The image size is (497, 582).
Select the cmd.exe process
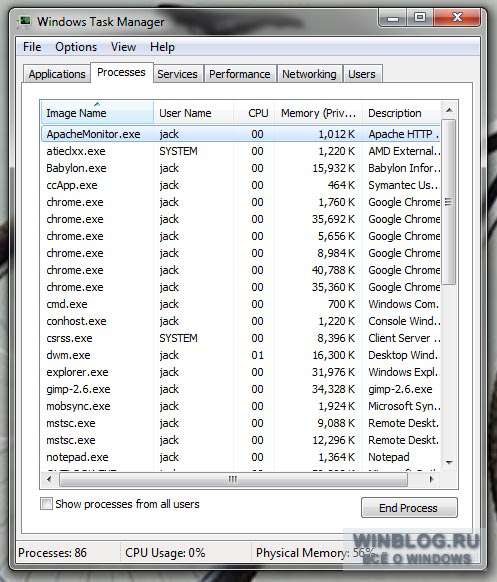241,304
